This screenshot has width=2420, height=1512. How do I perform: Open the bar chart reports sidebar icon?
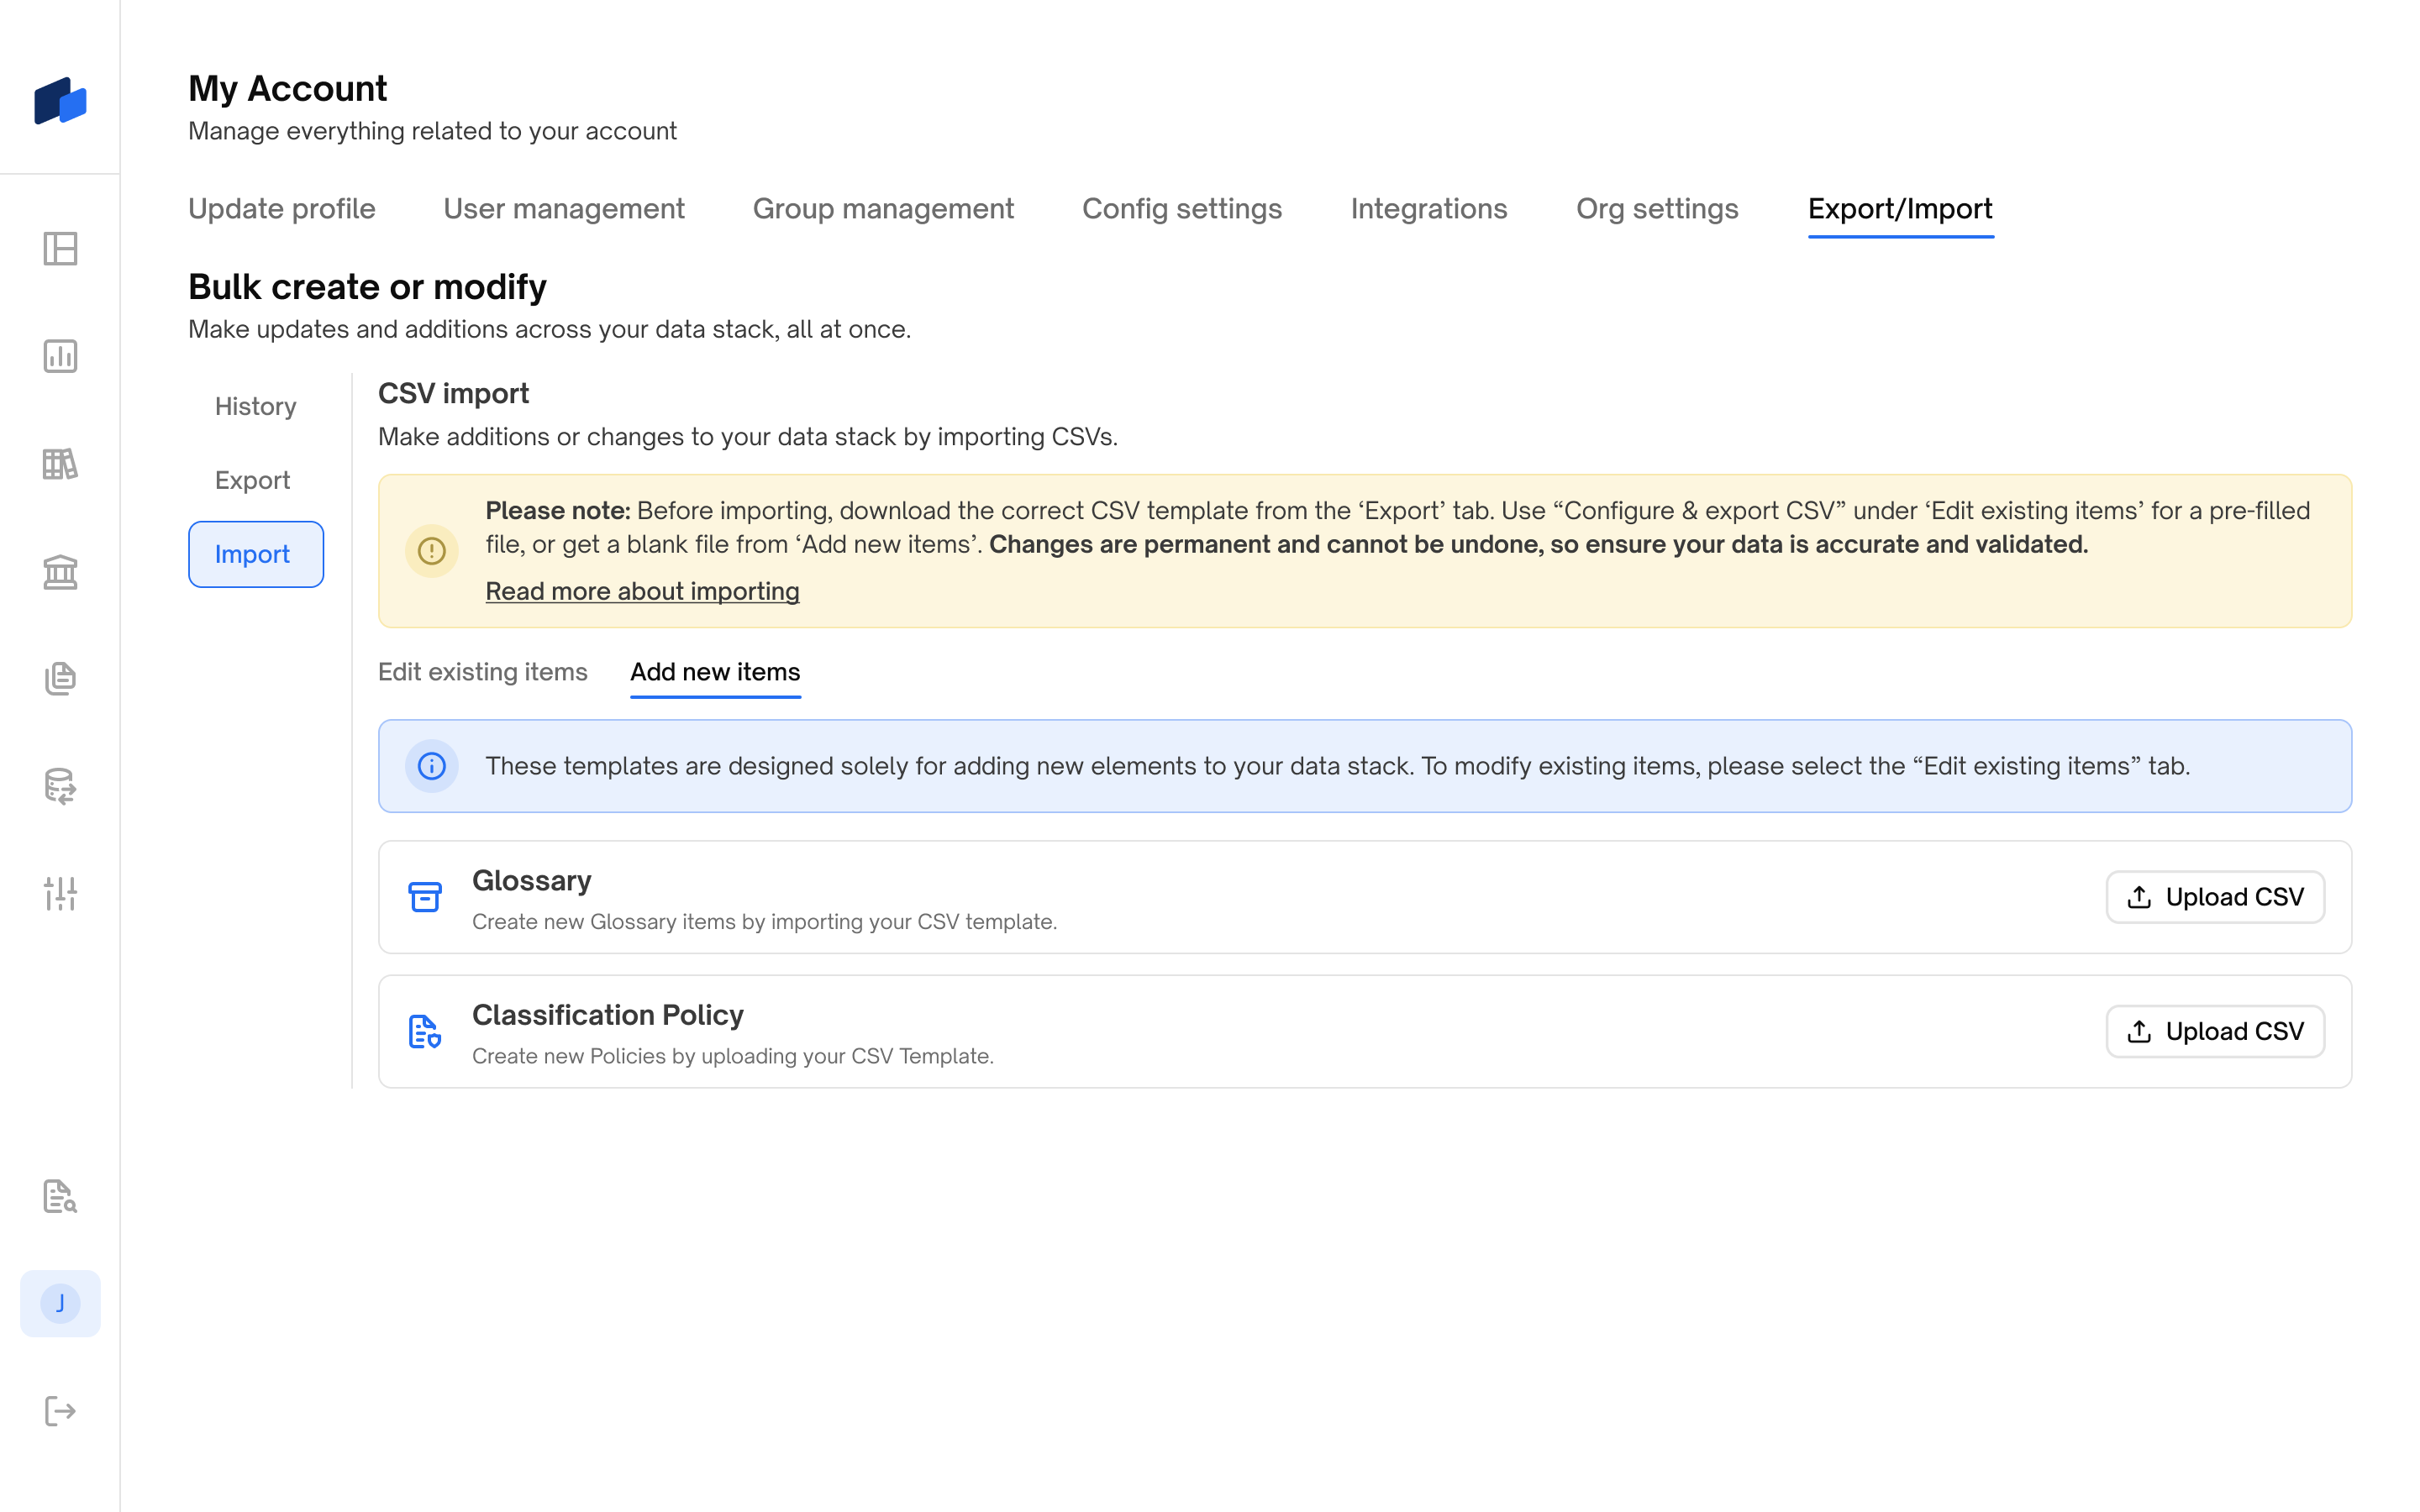(60, 356)
